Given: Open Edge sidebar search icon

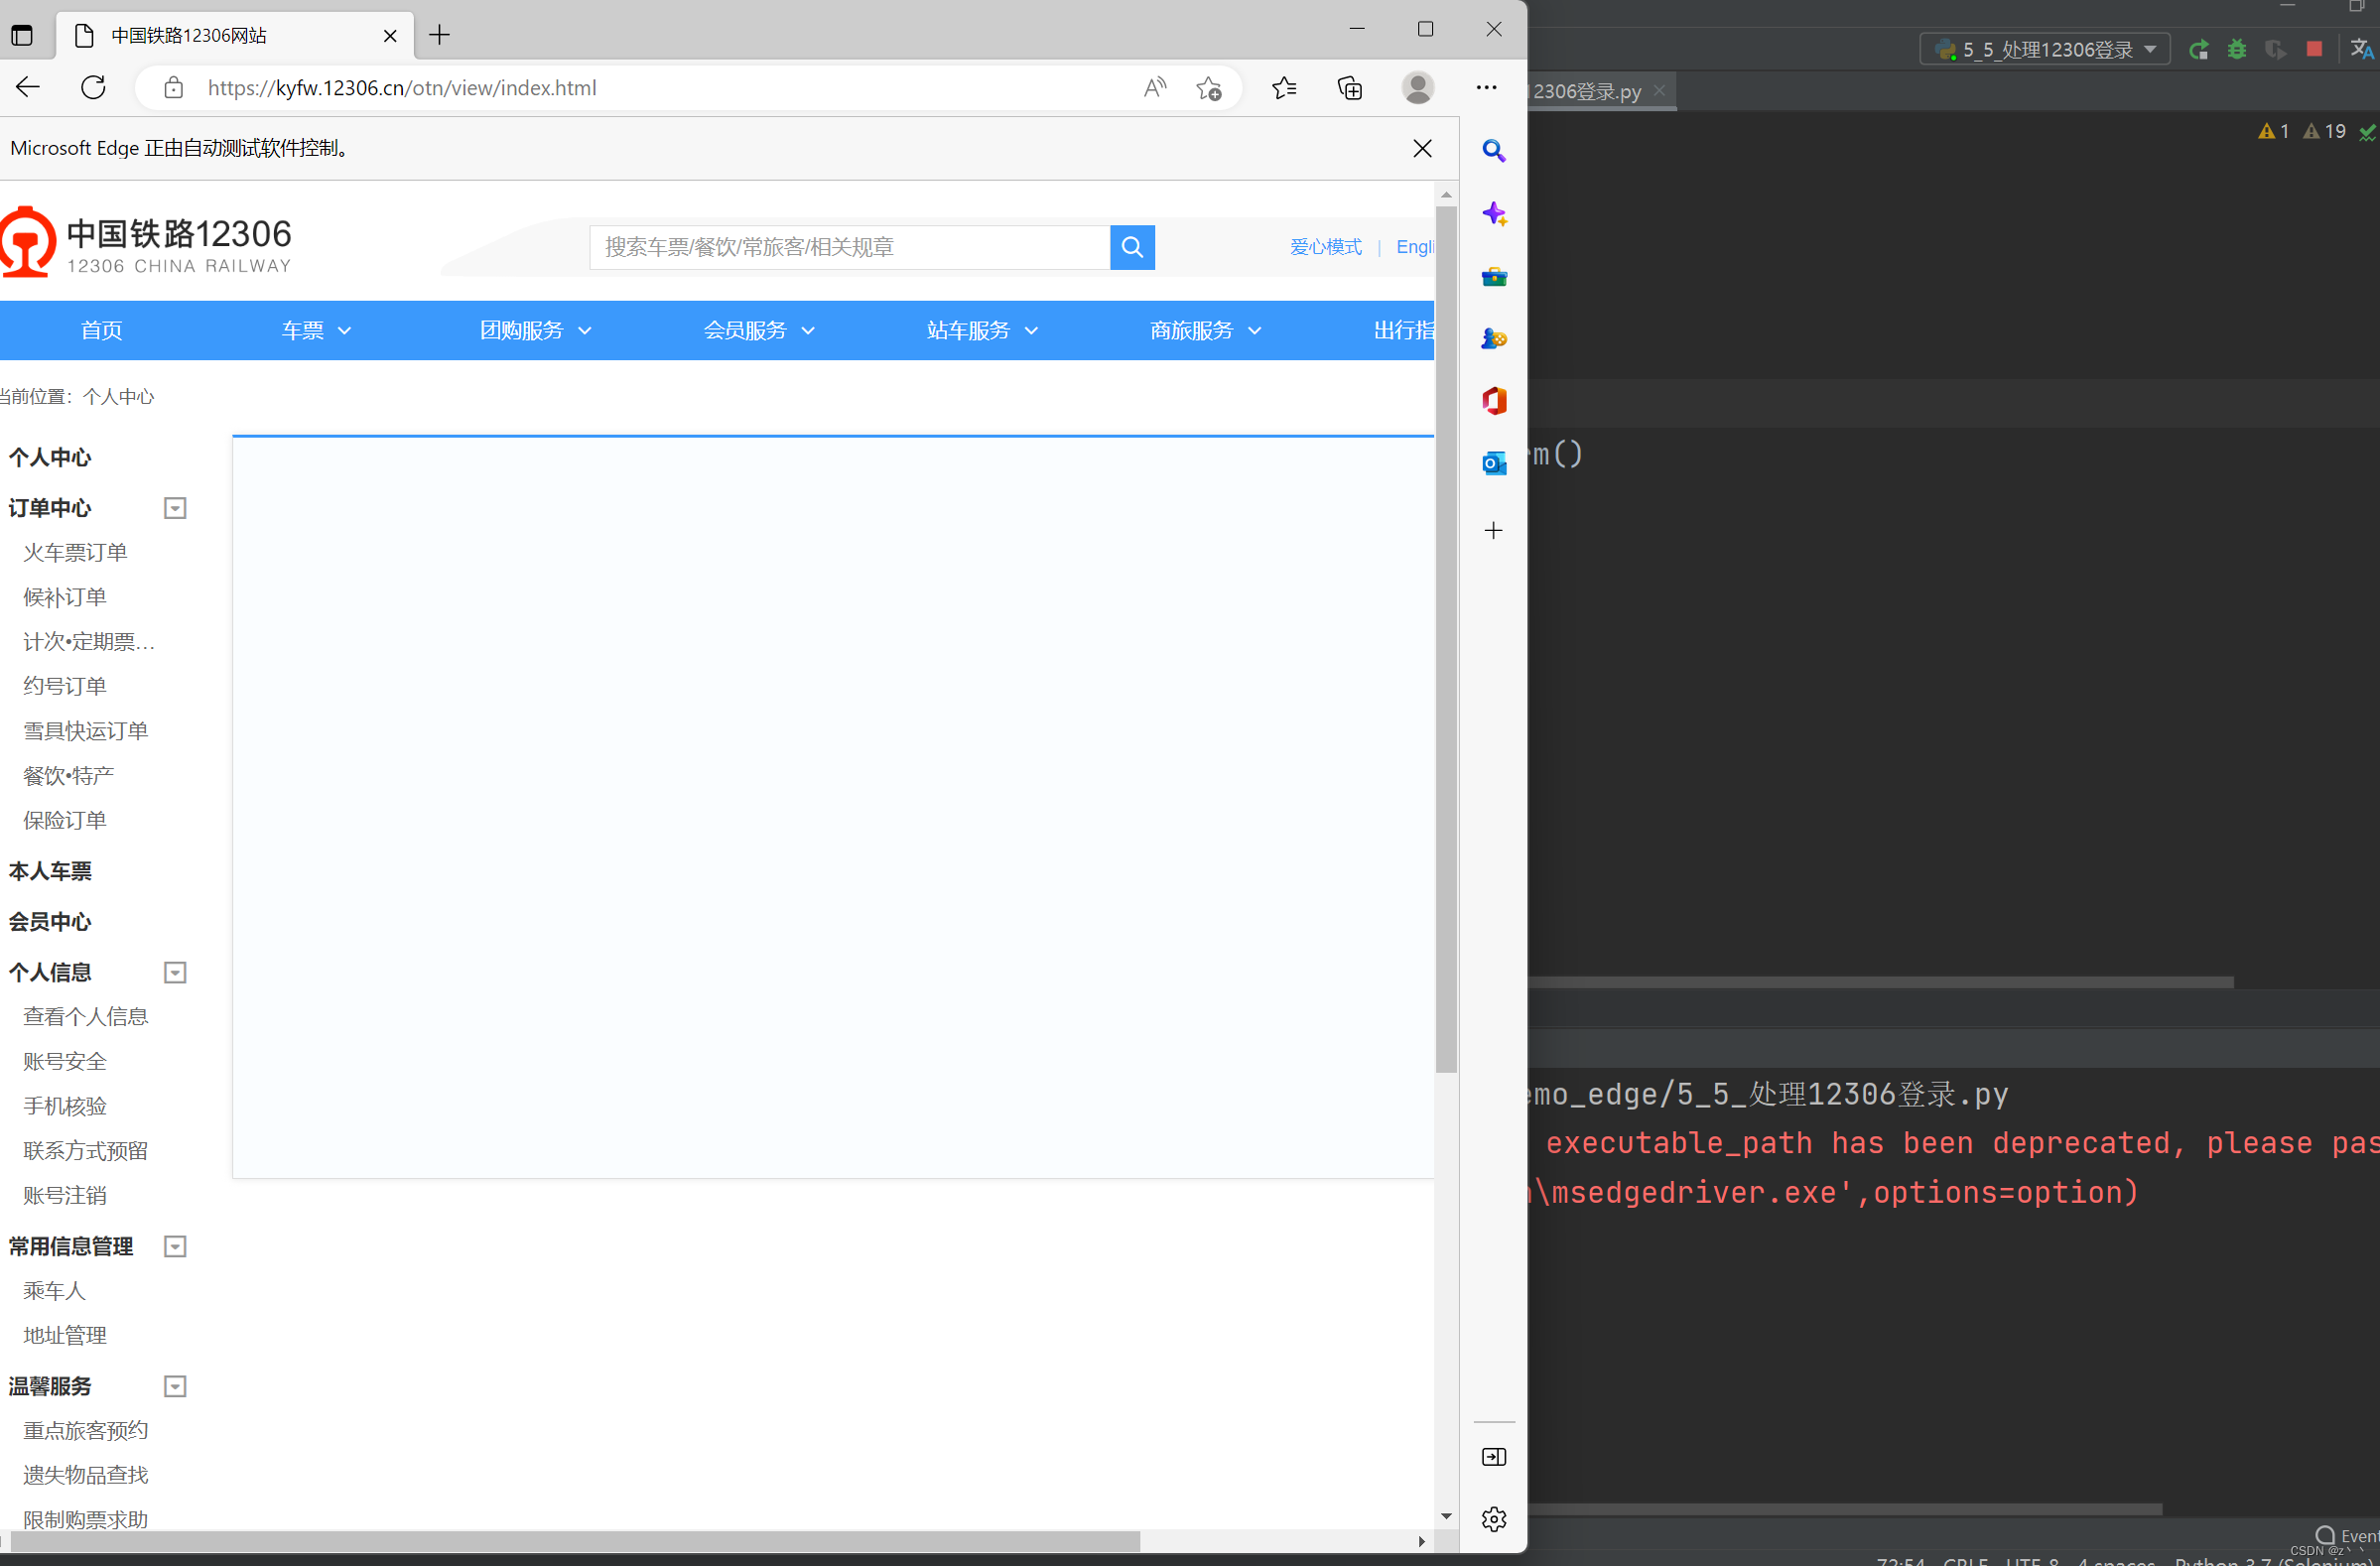Looking at the screenshot, I should 1494,151.
